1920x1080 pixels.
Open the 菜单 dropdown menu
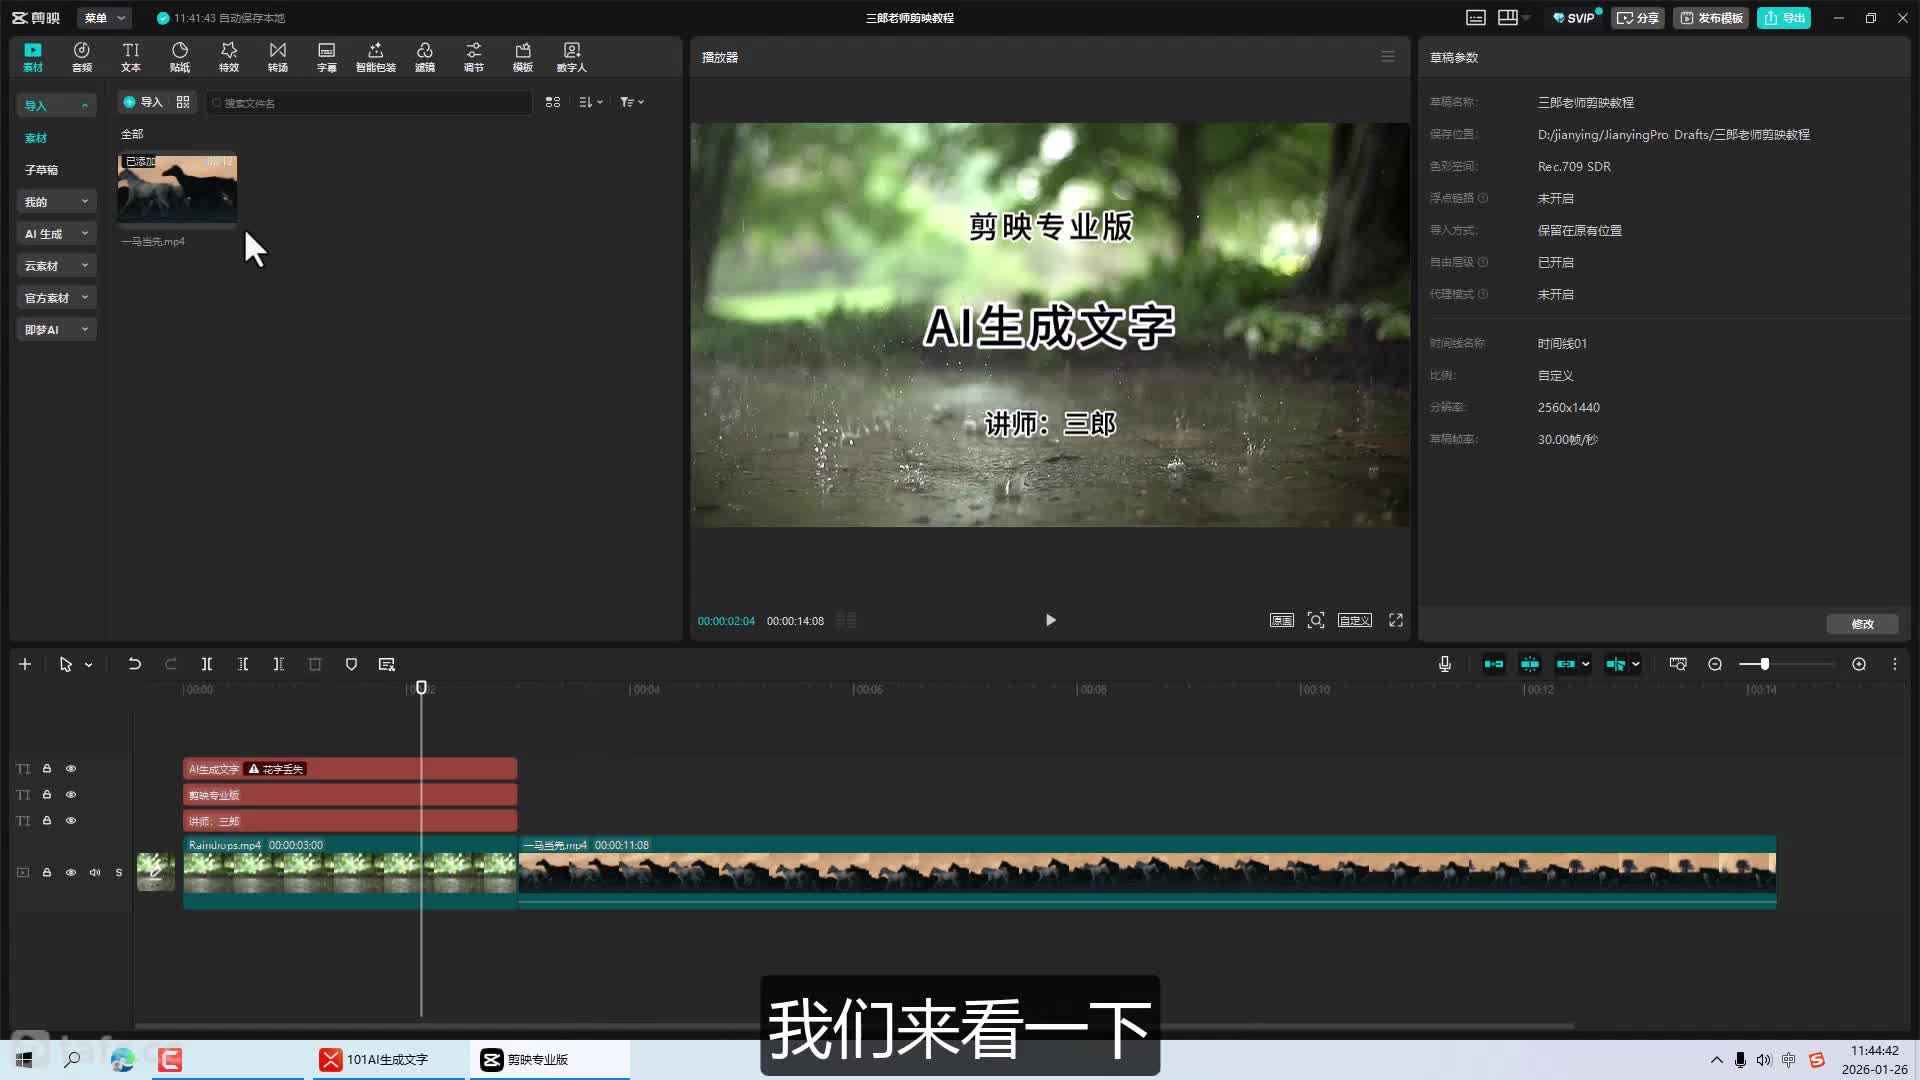pos(103,18)
